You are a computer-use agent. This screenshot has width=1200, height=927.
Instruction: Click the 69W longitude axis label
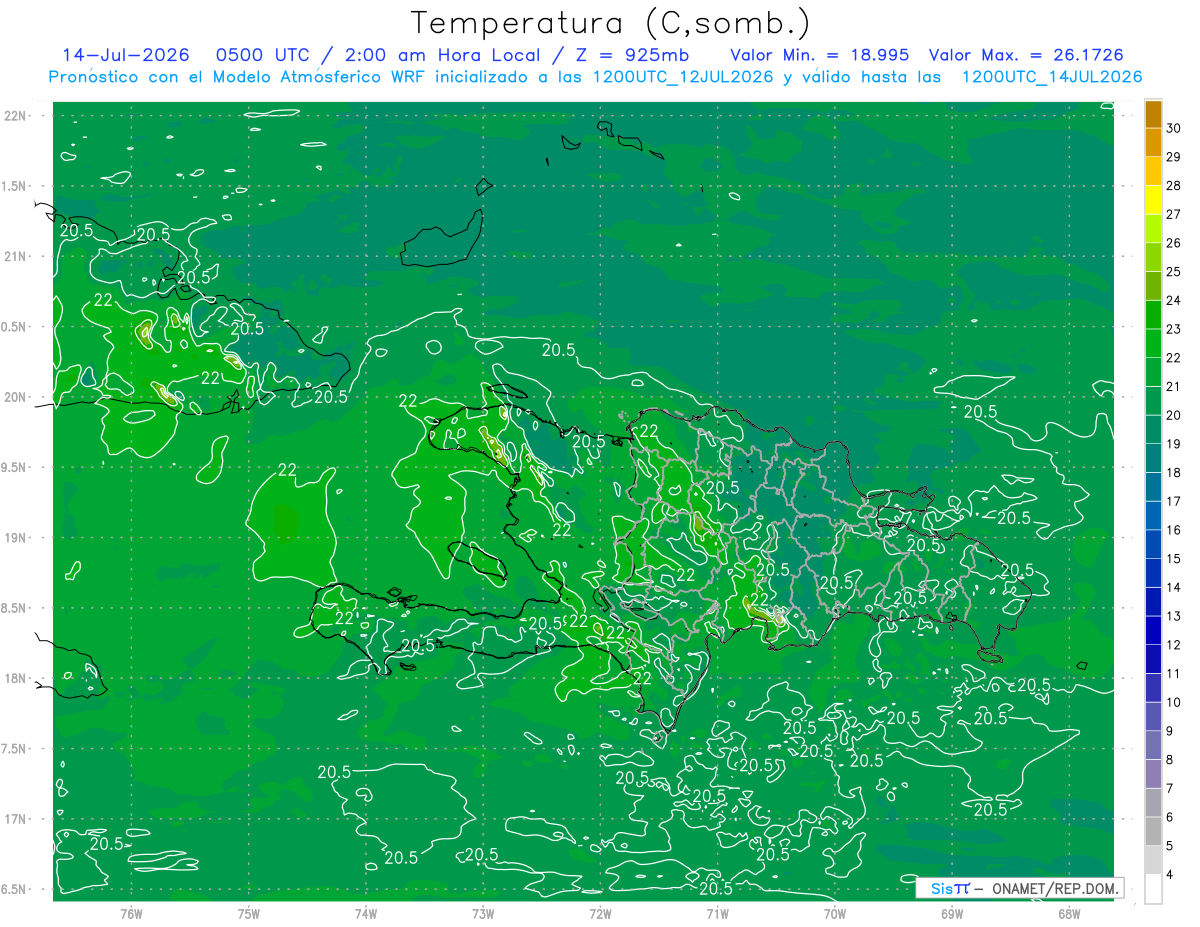click(x=951, y=913)
